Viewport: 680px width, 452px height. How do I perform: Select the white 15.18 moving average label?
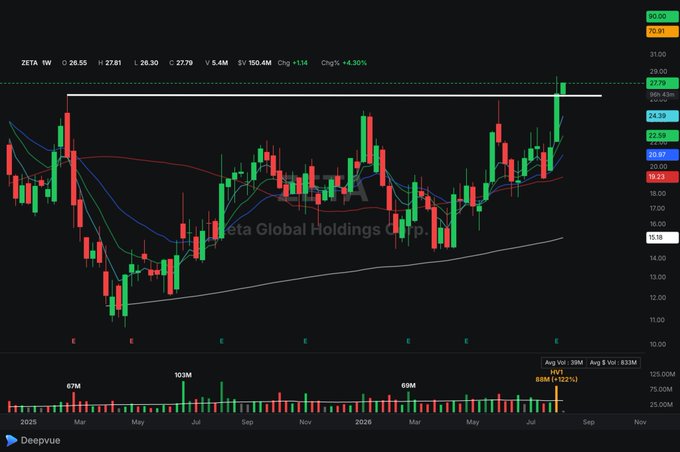pyautogui.click(x=662, y=238)
